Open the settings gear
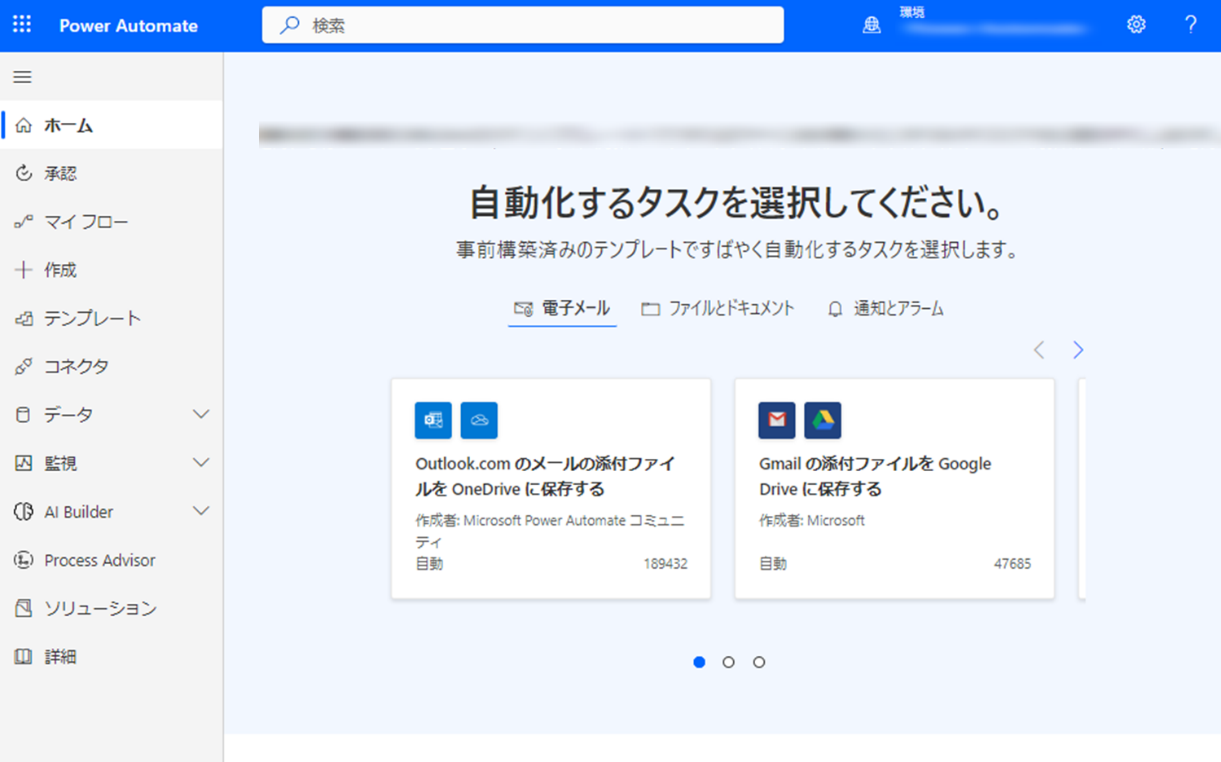Screen dimensions: 1221x762 (1136, 25)
